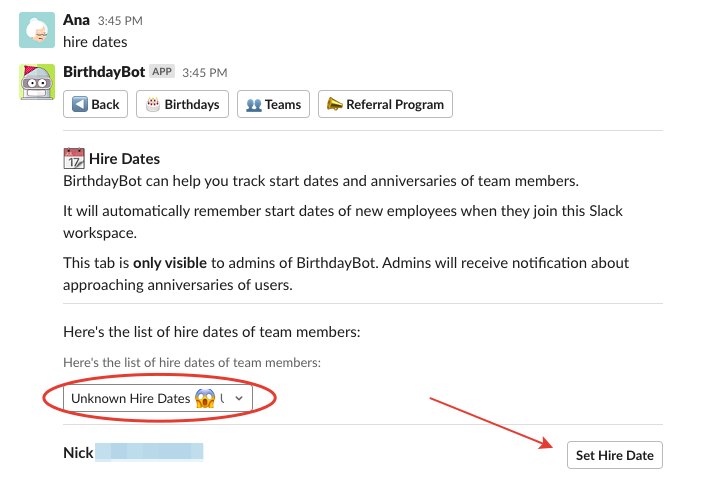Click Ana's "hire dates" message text

pos(95,42)
